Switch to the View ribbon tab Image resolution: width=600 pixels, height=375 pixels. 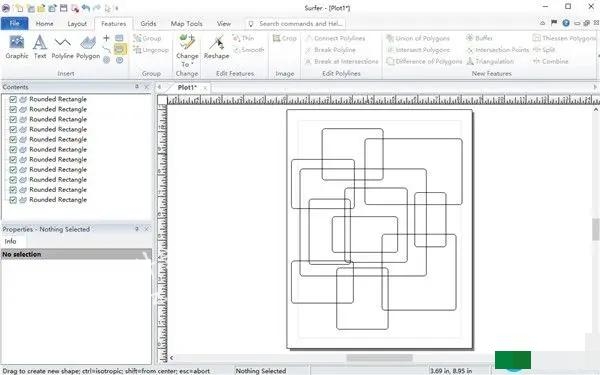tap(224, 23)
